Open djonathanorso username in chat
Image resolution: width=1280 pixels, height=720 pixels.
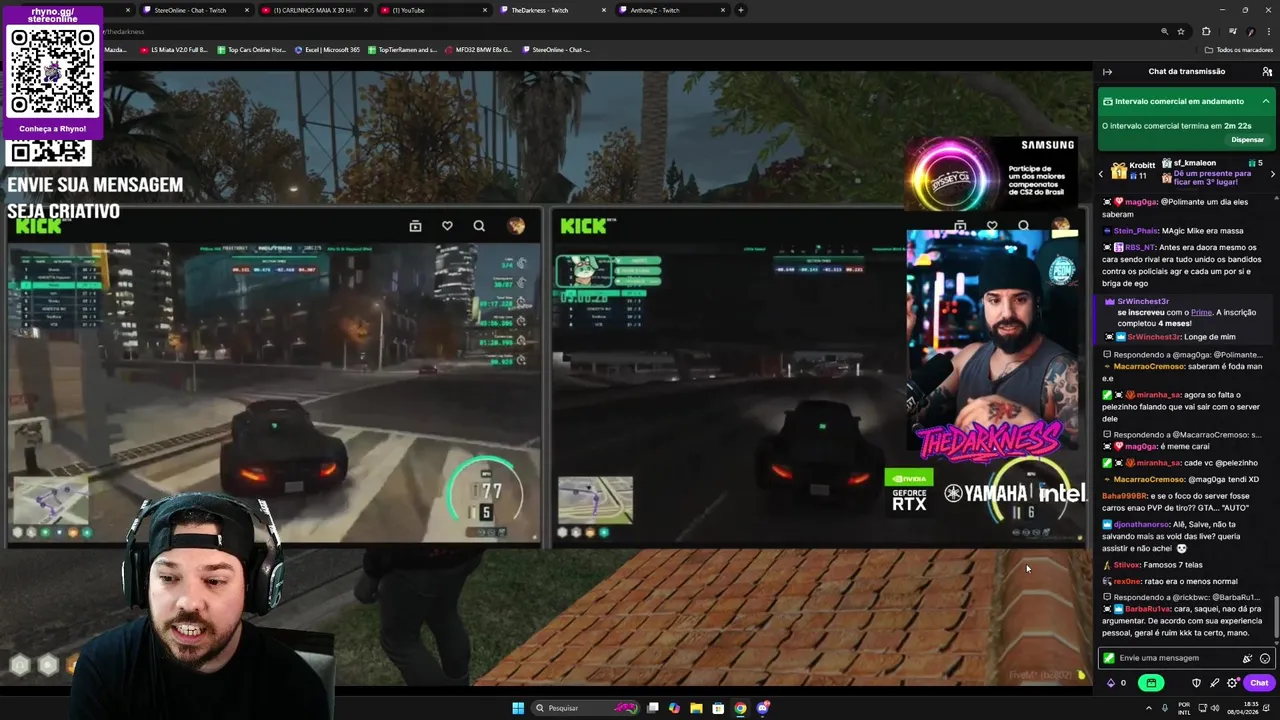click(x=1140, y=524)
